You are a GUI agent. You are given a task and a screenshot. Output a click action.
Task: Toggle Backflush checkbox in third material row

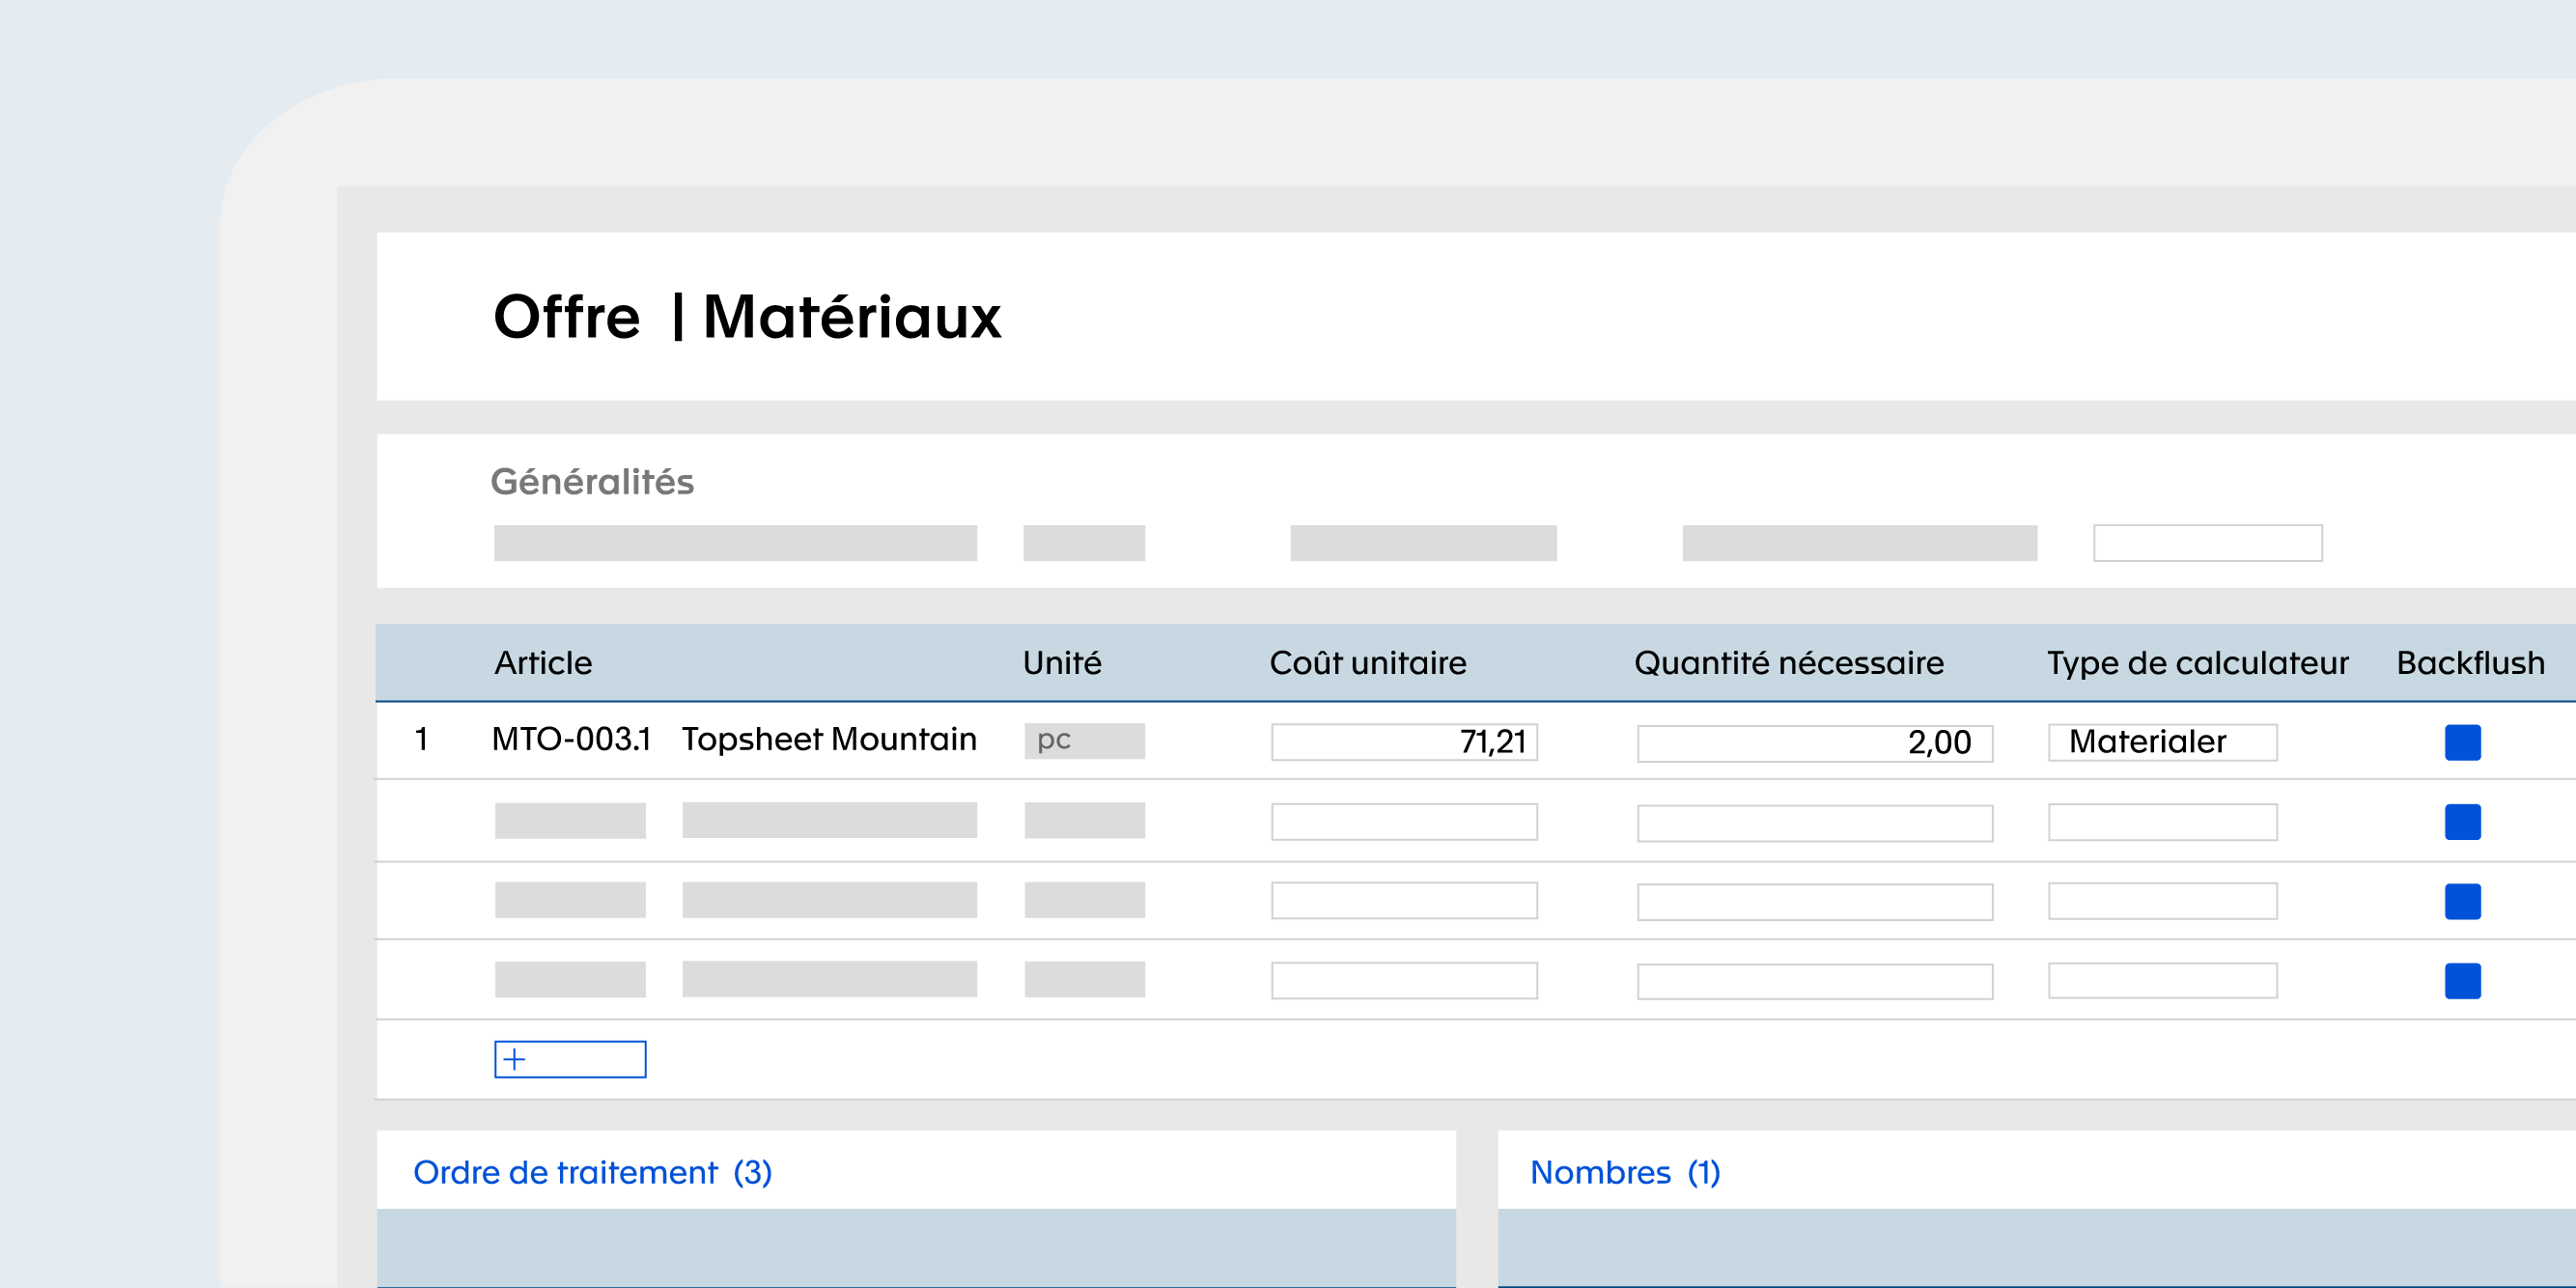click(x=2462, y=901)
